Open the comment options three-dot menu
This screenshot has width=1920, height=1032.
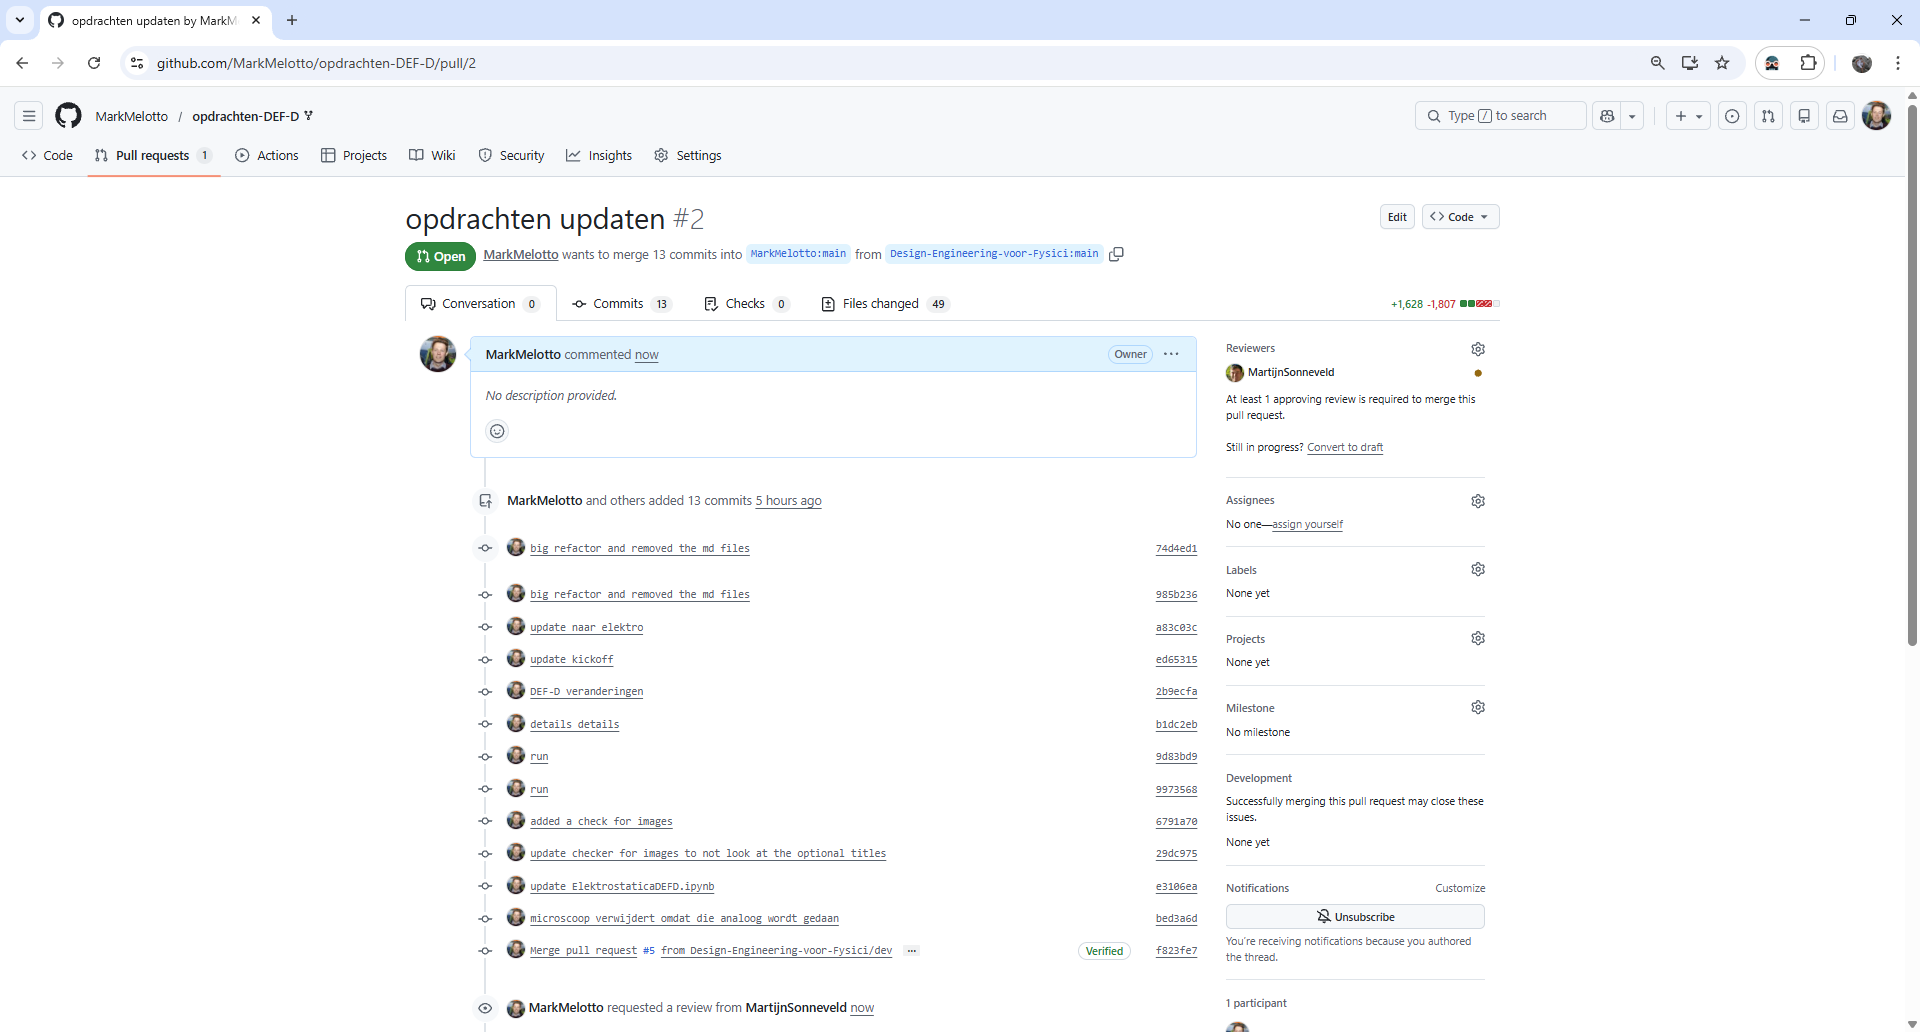pyautogui.click(x=1171, y=354)
